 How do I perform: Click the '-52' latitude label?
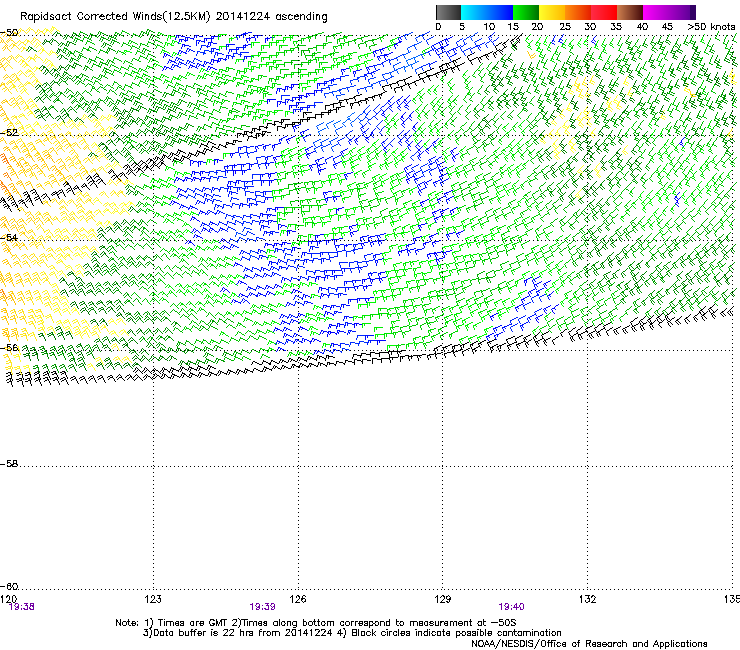(9, 133)
